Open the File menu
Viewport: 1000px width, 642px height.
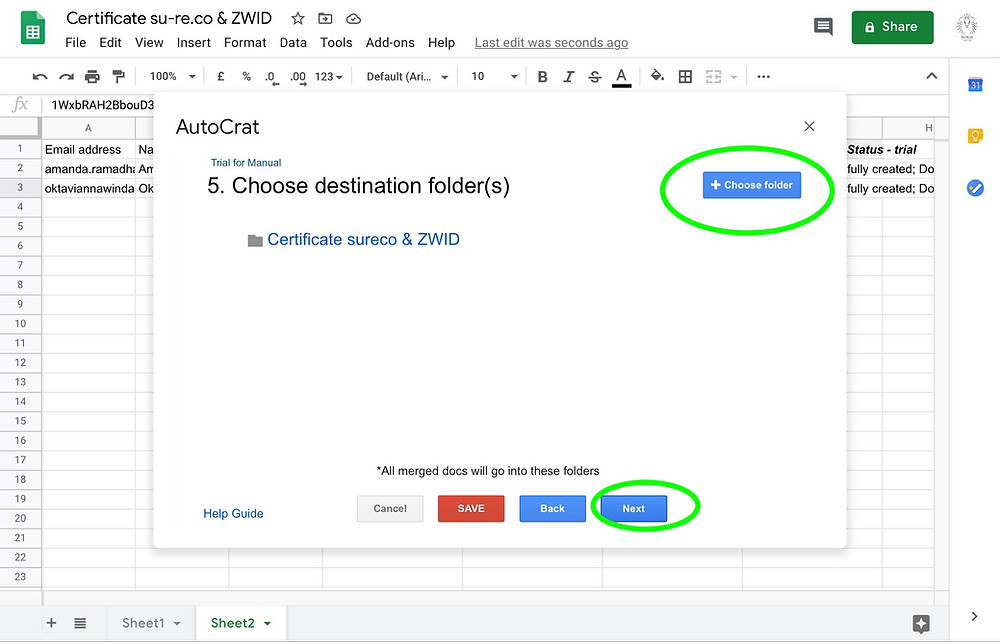tap(75, 43)
